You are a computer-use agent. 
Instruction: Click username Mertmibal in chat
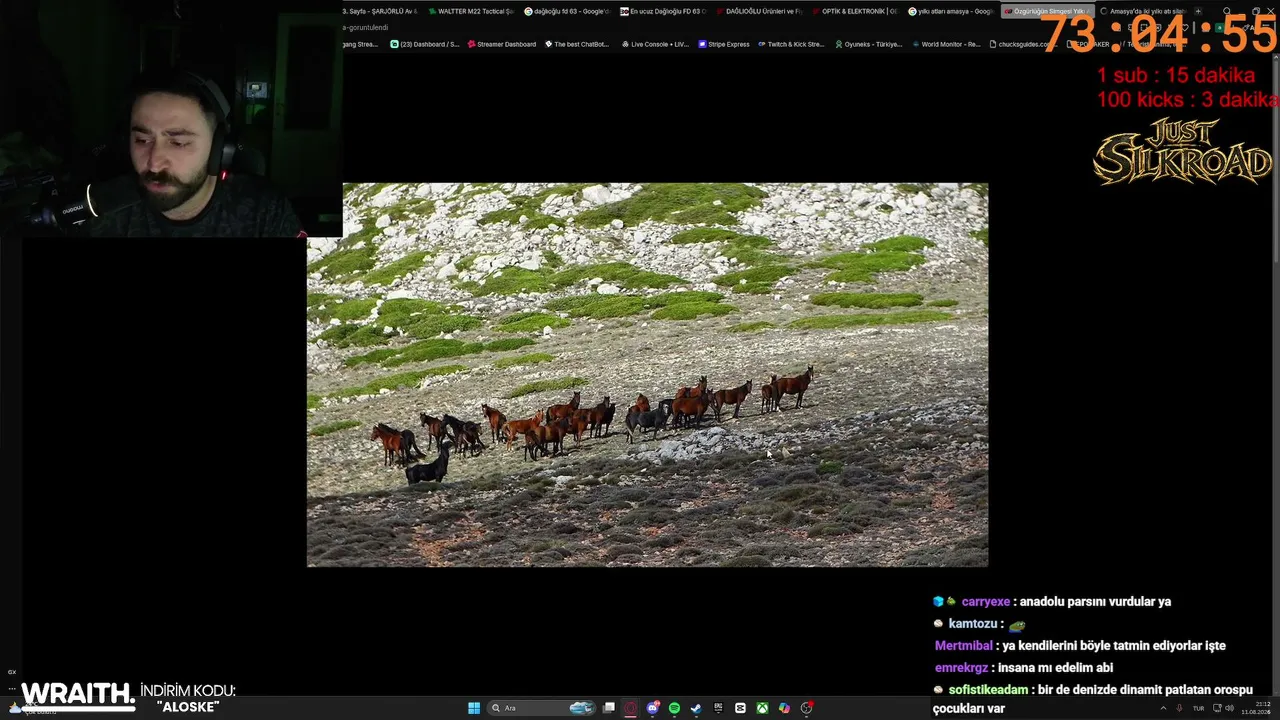click(964, 646)
